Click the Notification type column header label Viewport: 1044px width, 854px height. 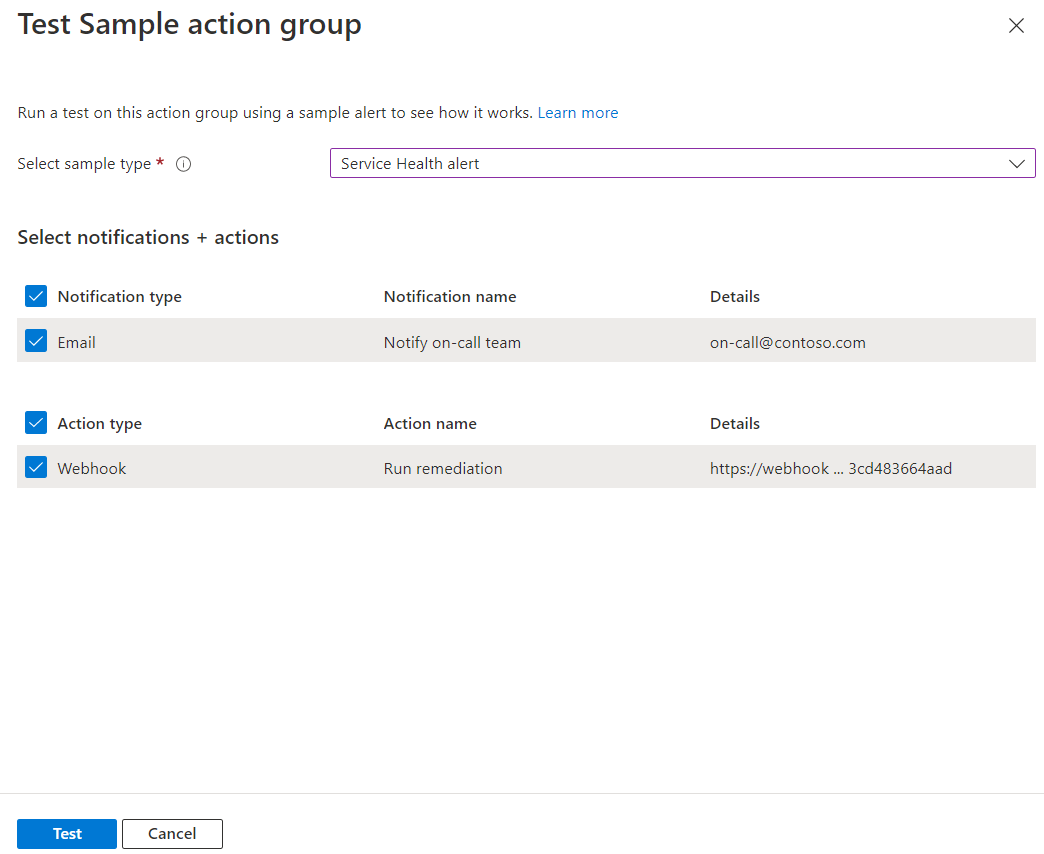pyautogui.click(x=119, y=297)
